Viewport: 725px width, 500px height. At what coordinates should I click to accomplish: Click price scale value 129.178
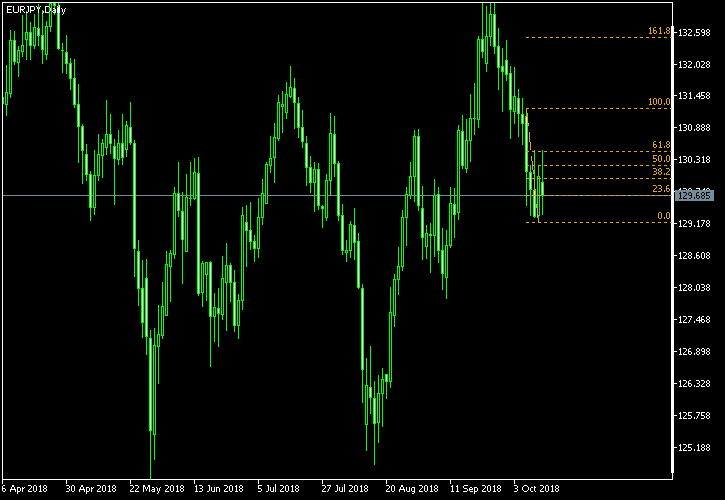coord(694,224)
